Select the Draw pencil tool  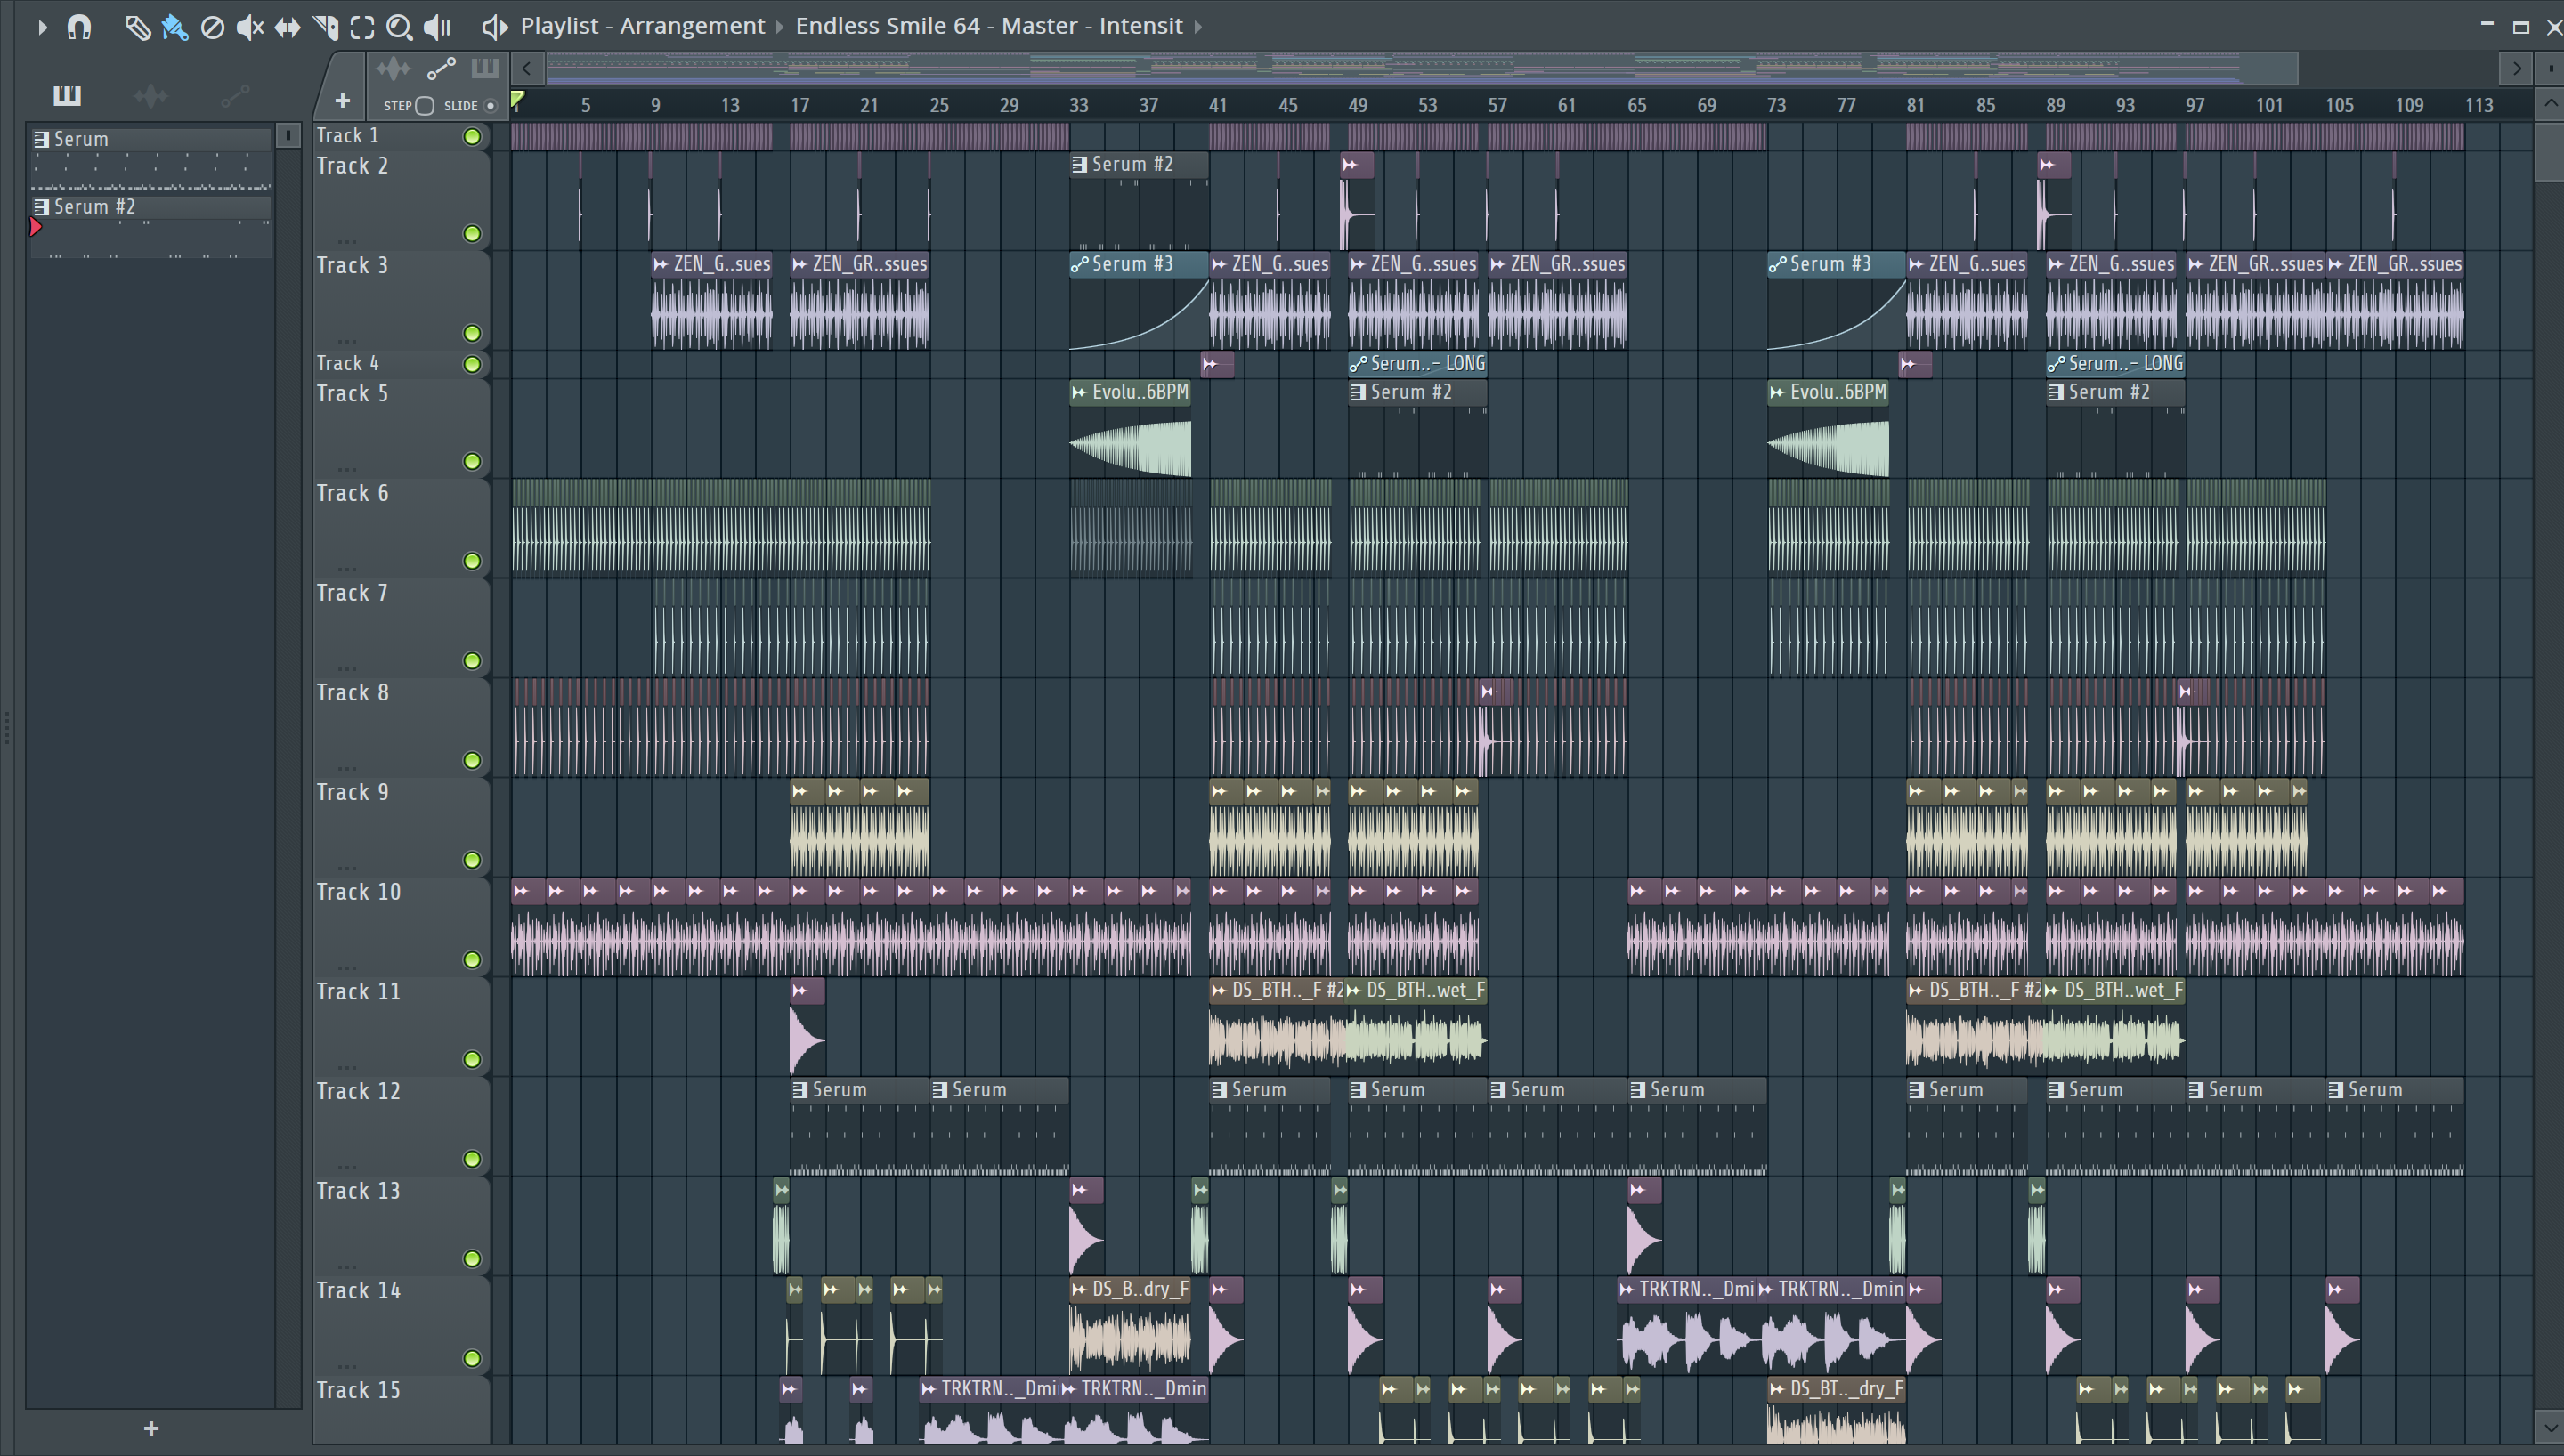click(137, 27)
